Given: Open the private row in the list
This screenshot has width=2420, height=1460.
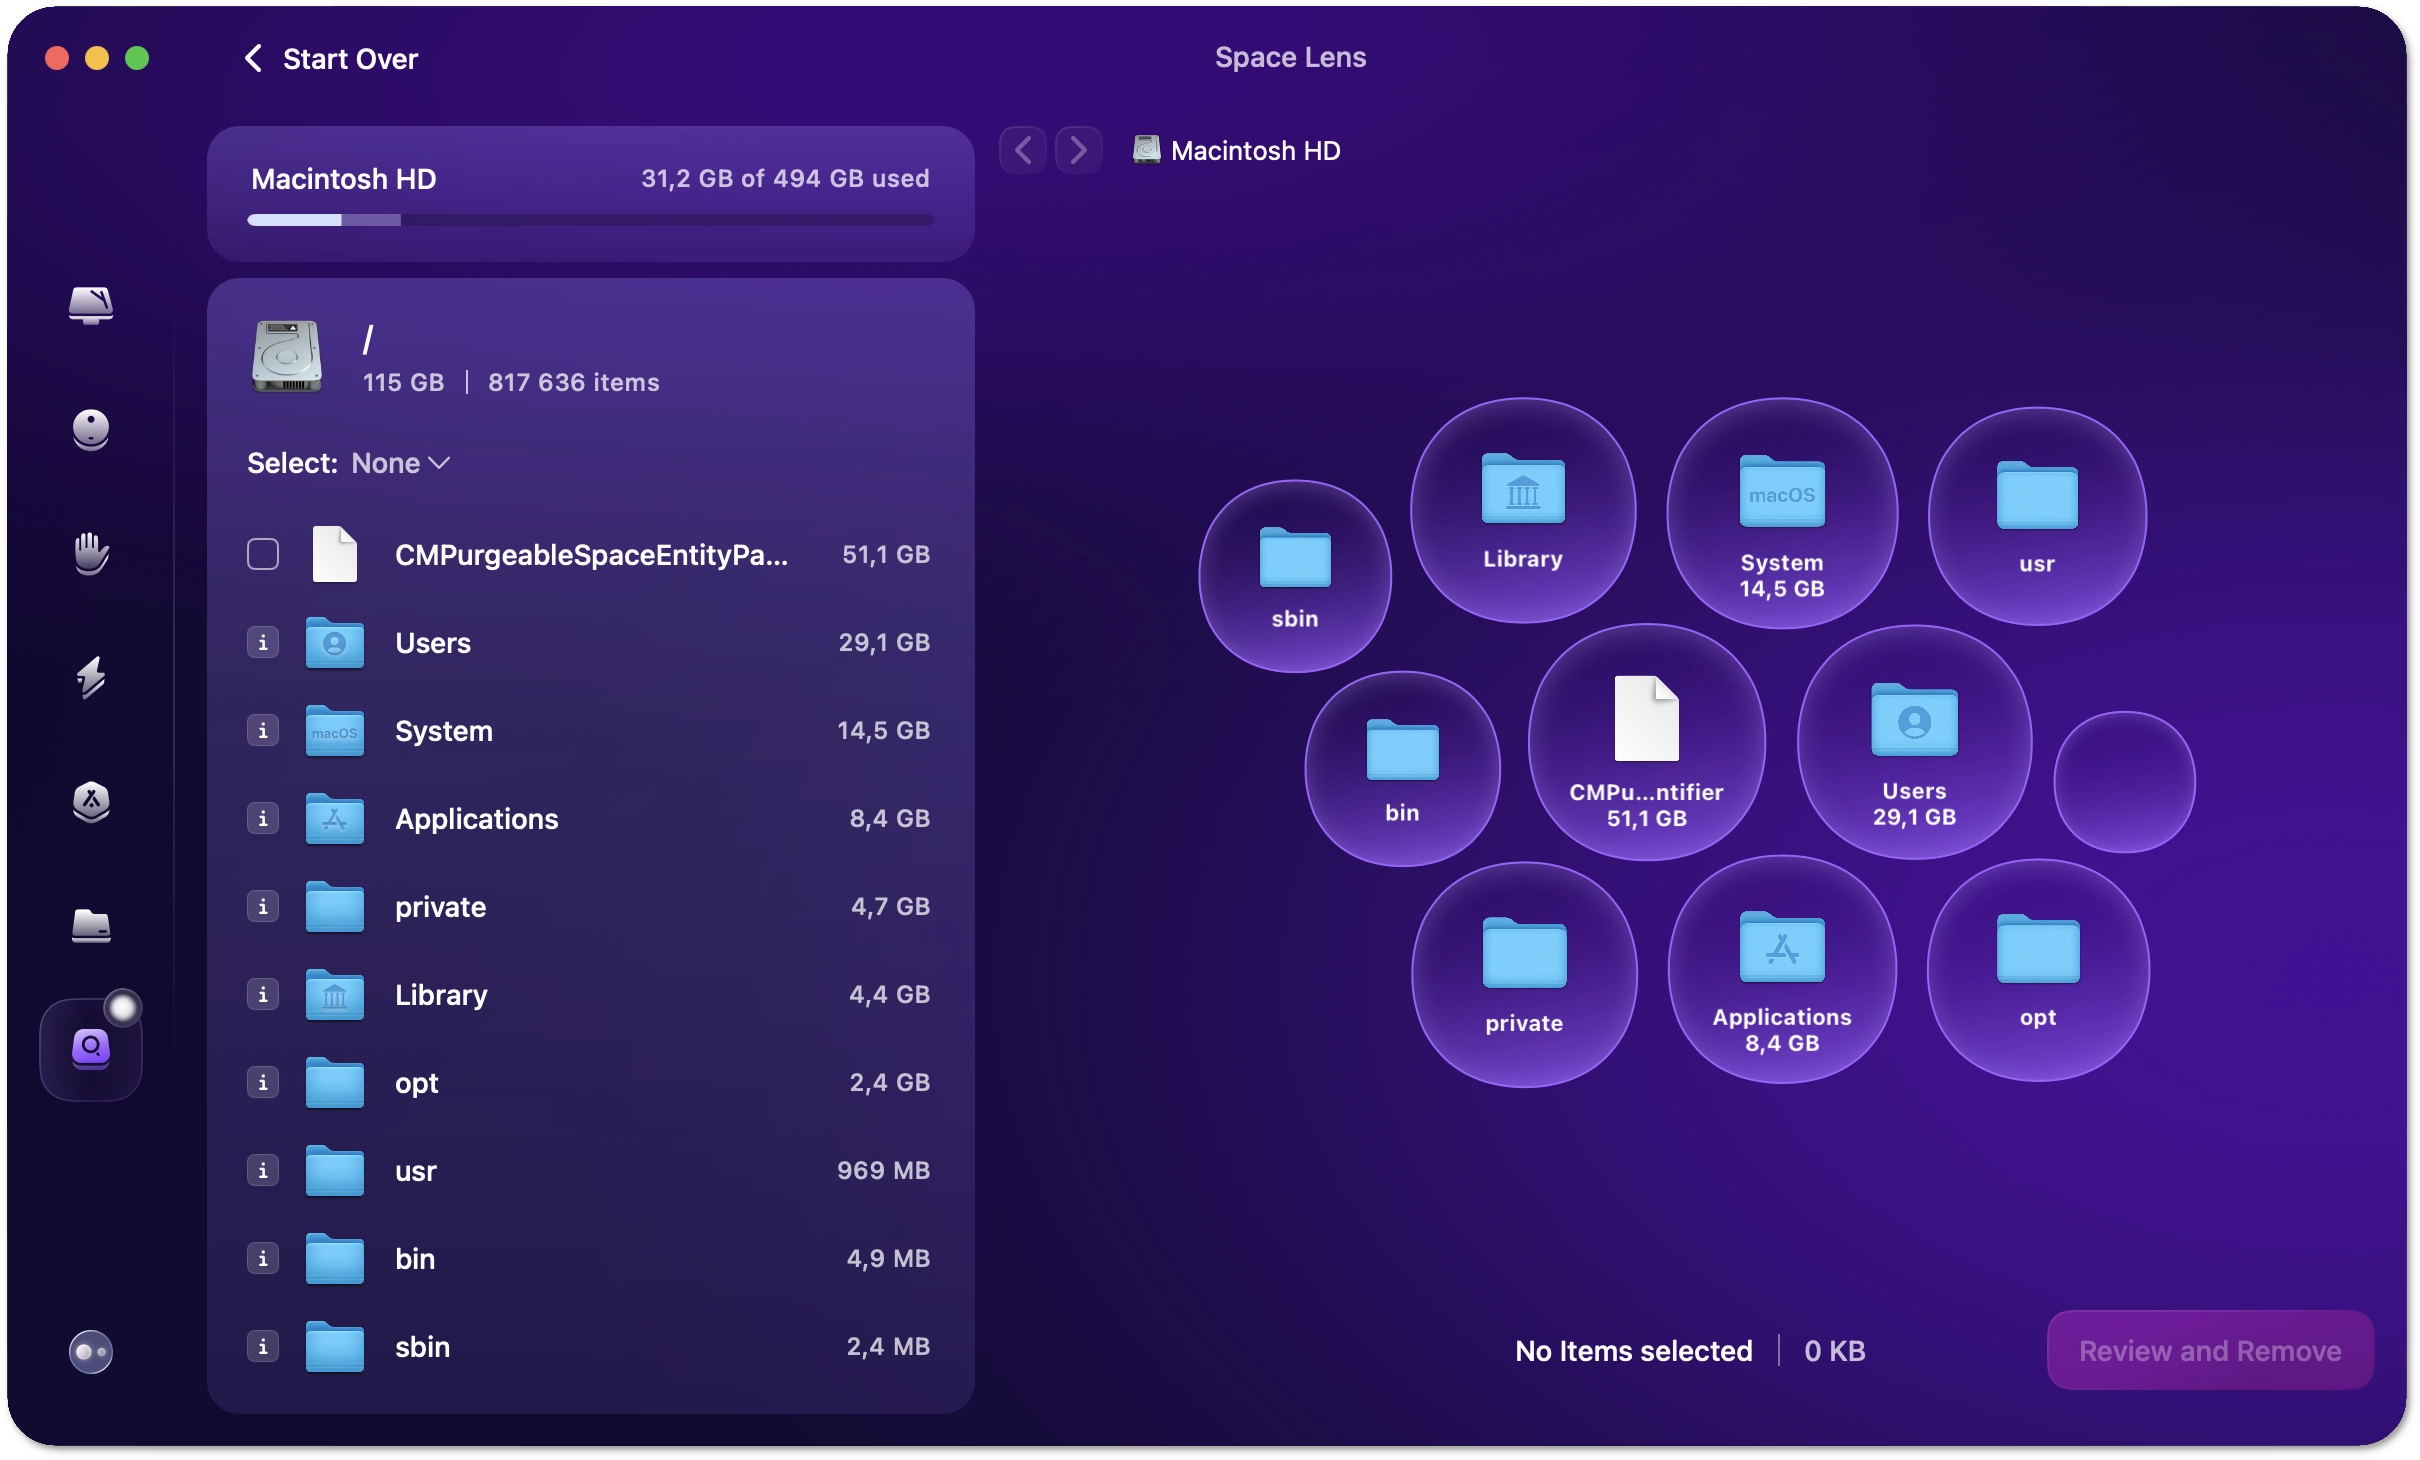Looking at the screenshot, I should (590, 906).
